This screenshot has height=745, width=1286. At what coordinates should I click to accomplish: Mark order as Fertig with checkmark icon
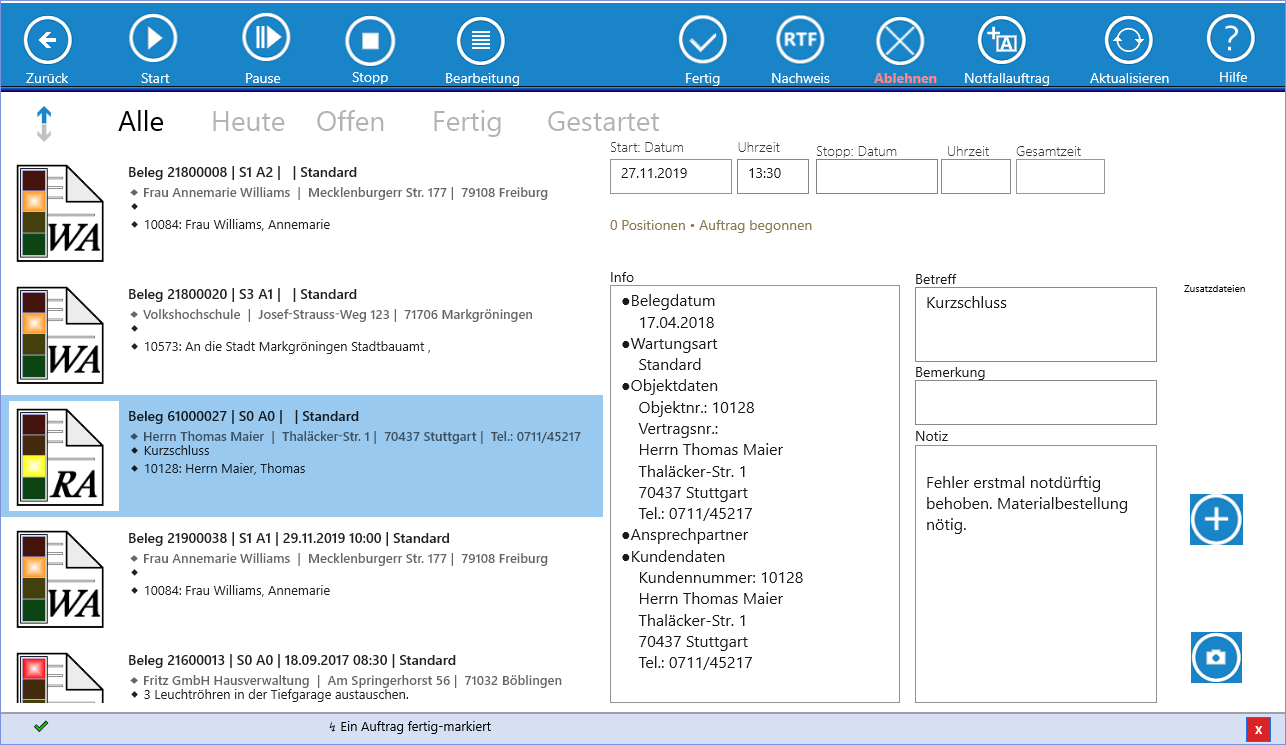coord(702,41)
